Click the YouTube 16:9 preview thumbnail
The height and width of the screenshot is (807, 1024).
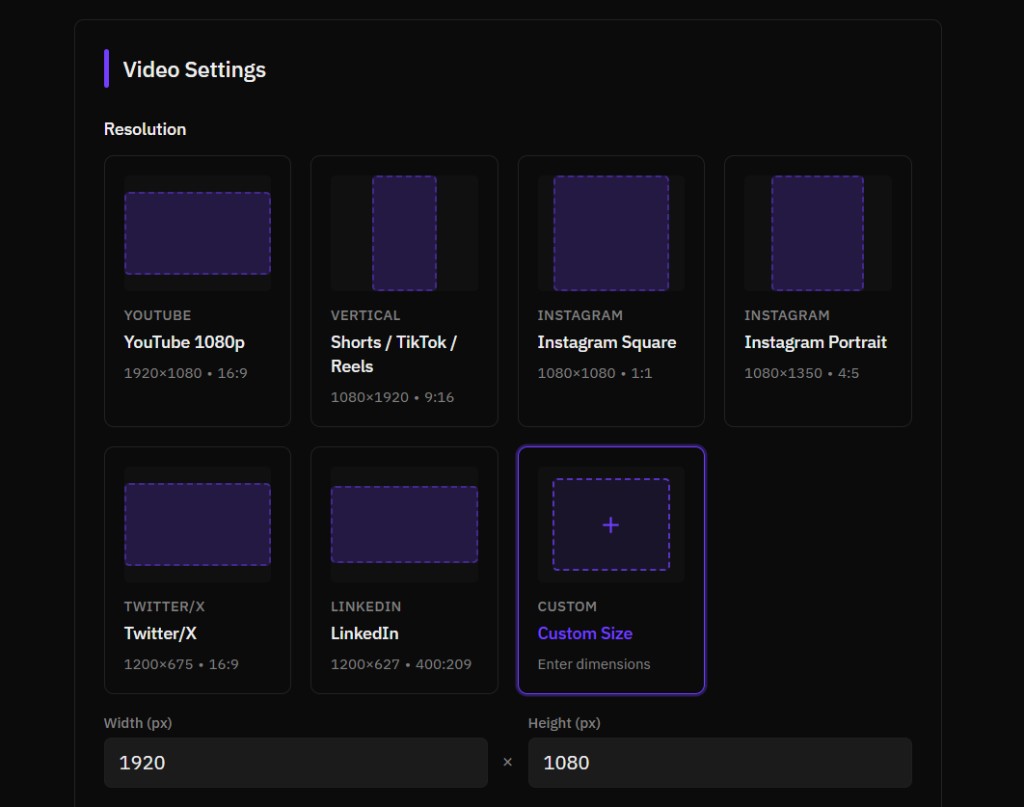[x=197, y=233]
